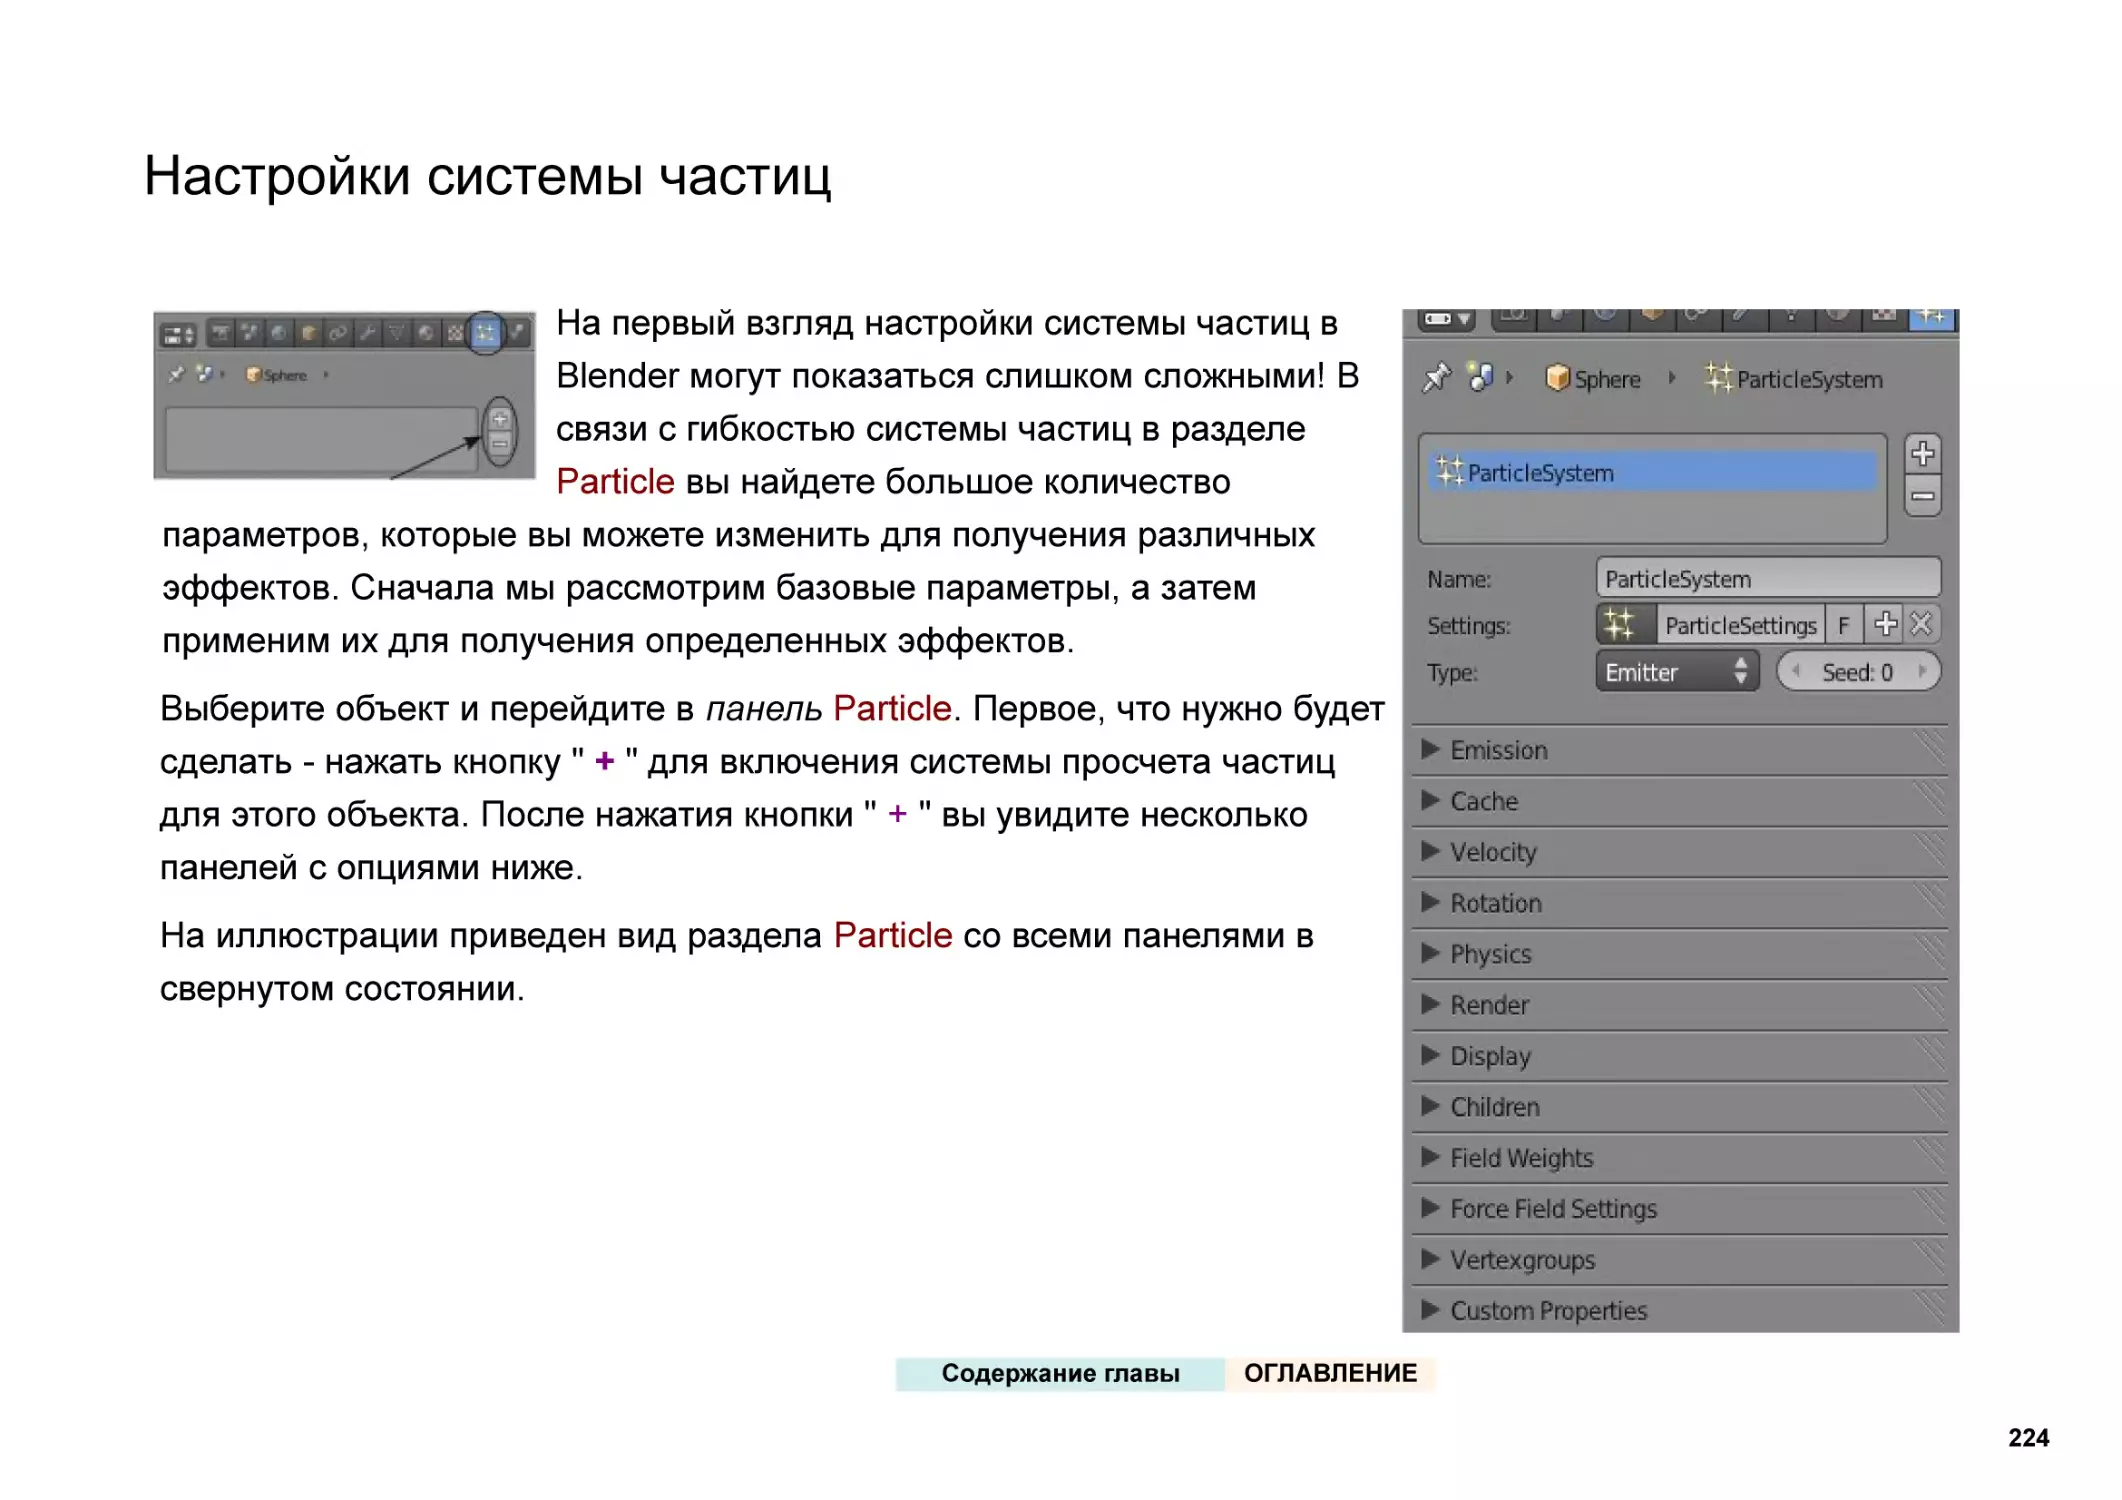This screenshot has width=2122, height=1500.
Task: Click circled minus button in the small panel
Action: [x=500, y=445]
